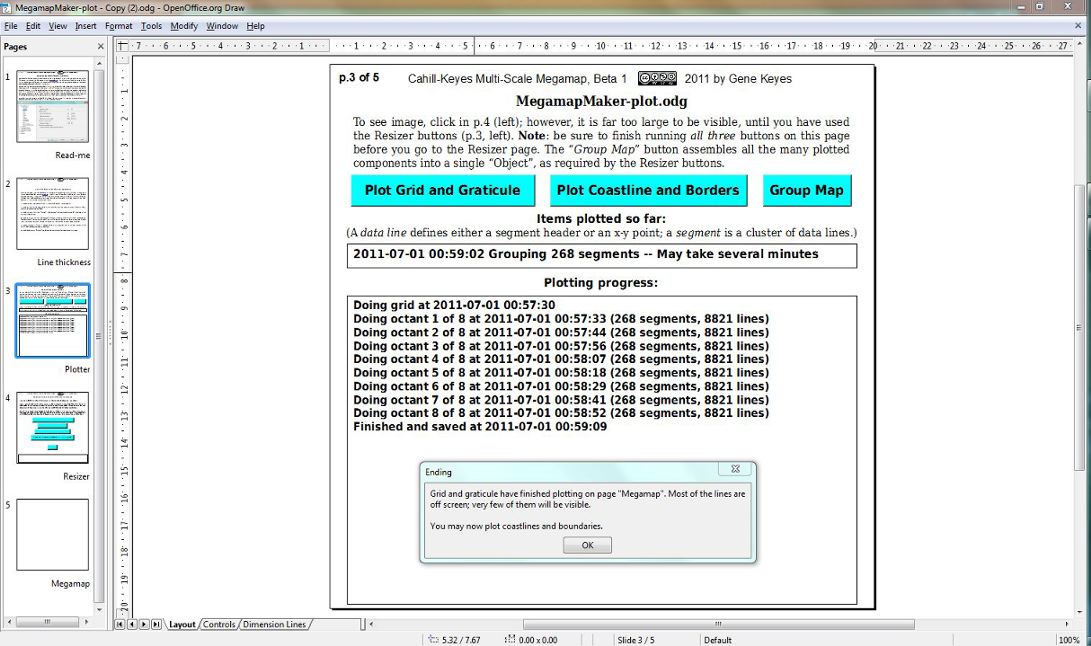The image size is (1091, 646).
Task: Select page 2 Line thickness thumbnail
Action: pos(53,213)
